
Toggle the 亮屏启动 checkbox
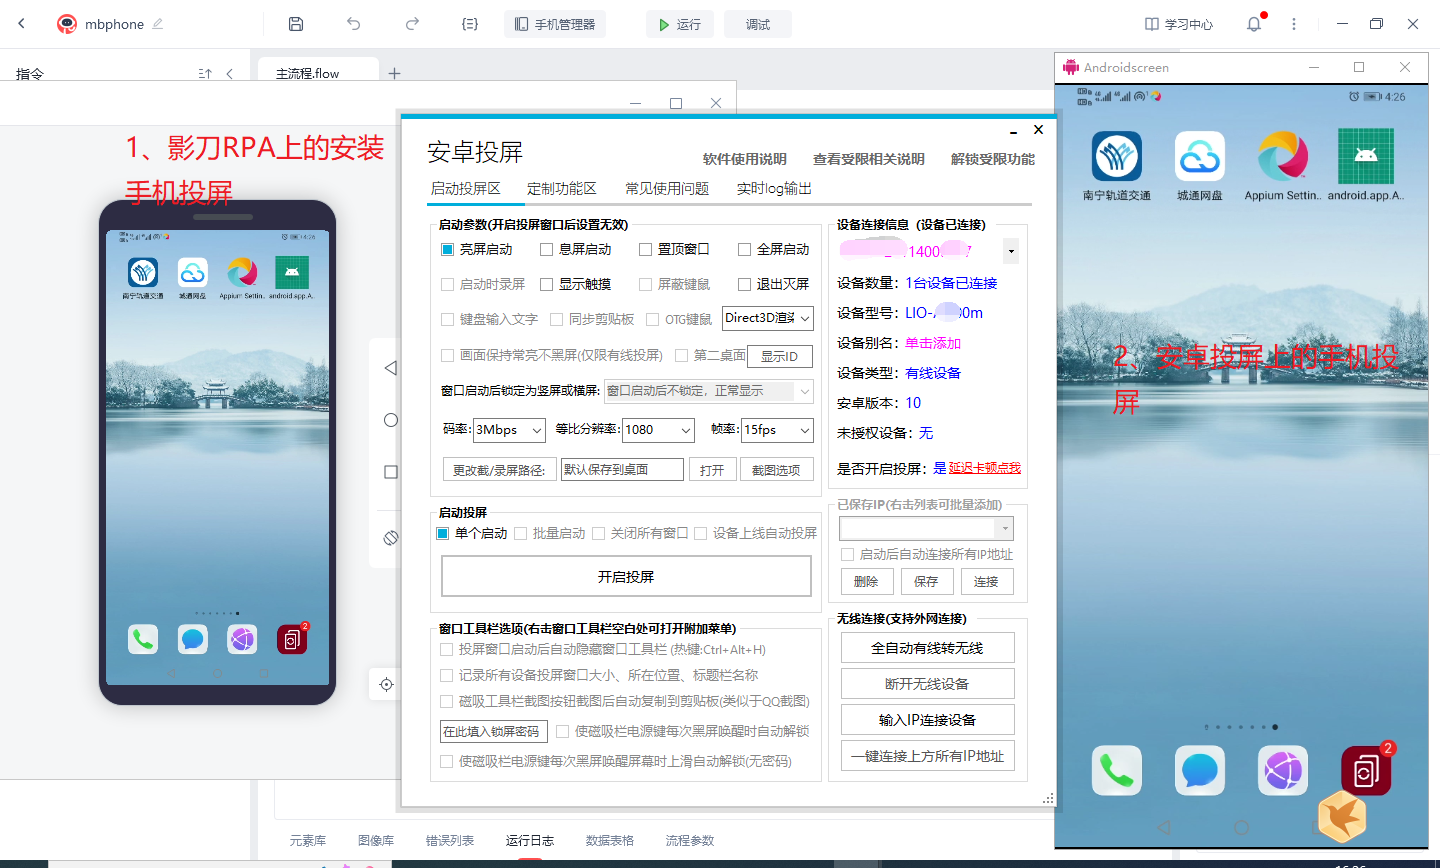[x=447, y=249]
